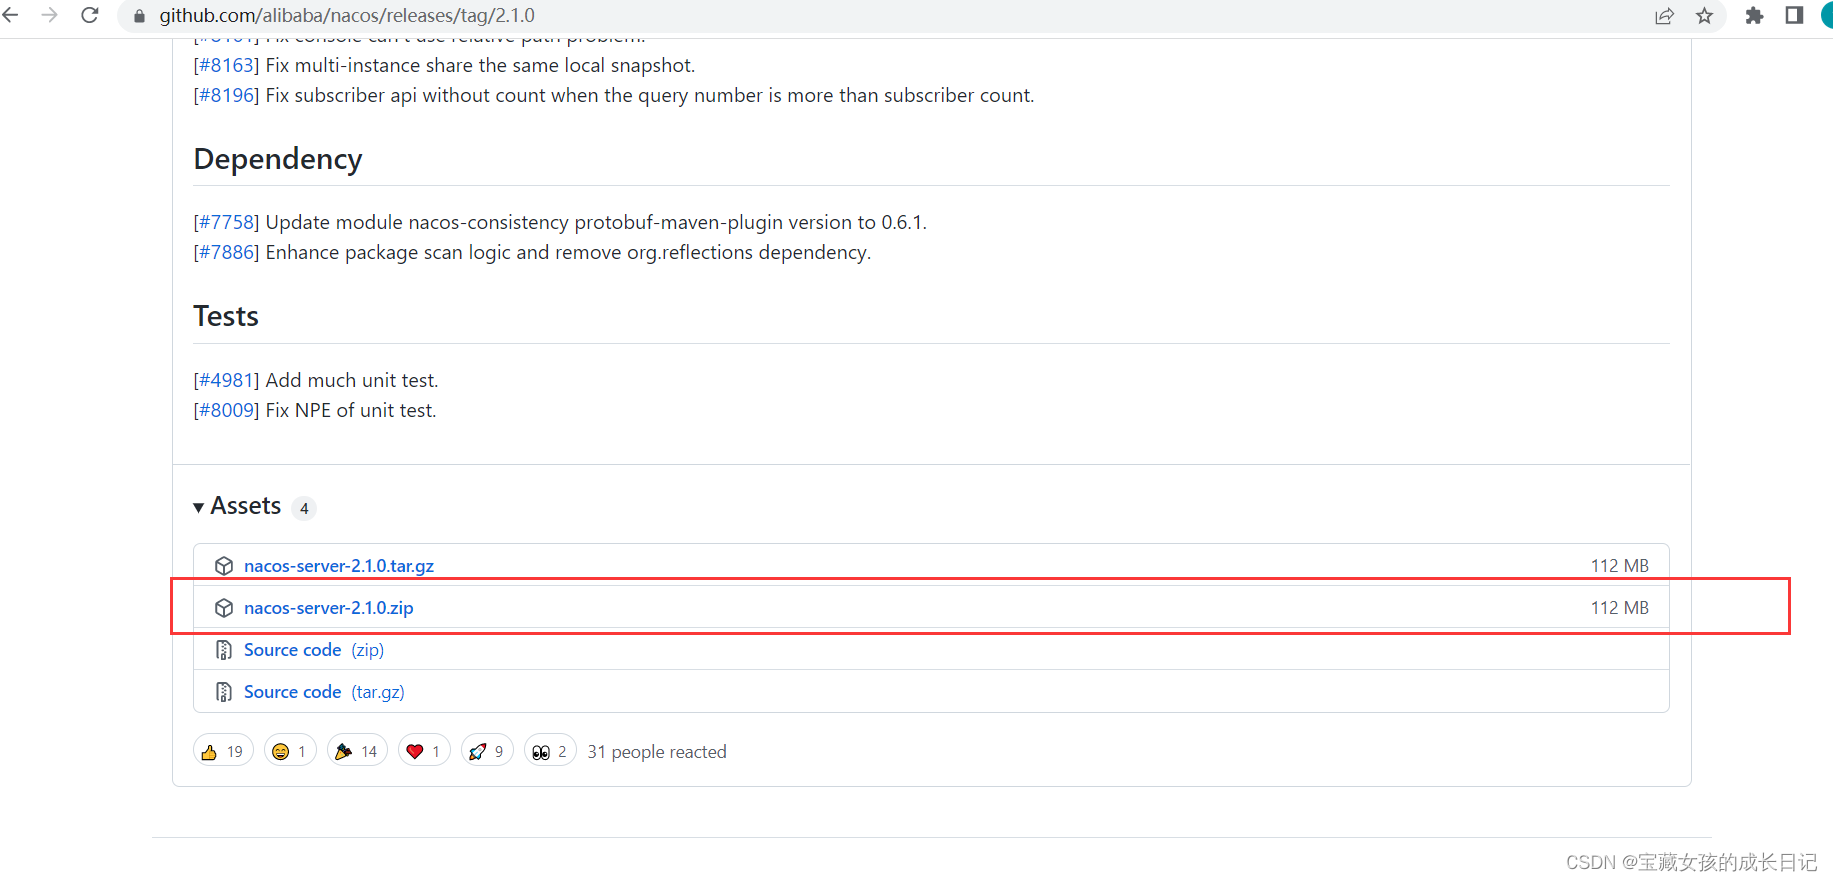Click package icon beside nacos-server-2.1.0.tar.gz
Image resolution: width=1833 pixels, height=881 pixels.
[224, 566]
